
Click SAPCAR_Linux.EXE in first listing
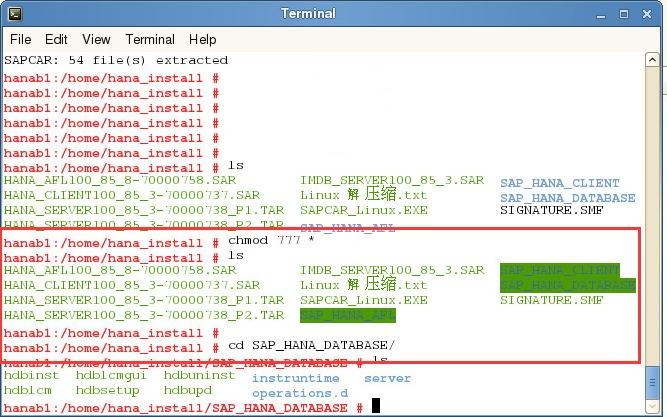click(364, 210)
